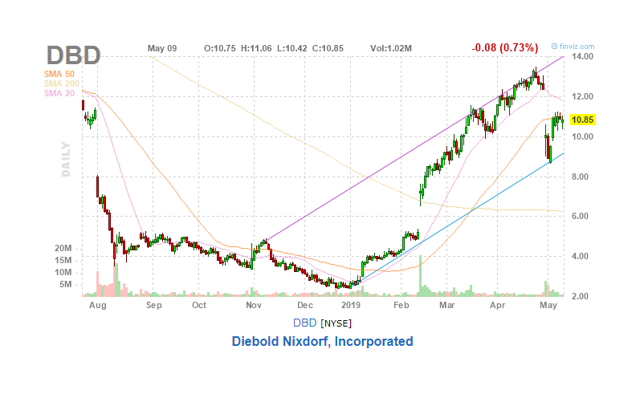Click the Apr month label
Viewport: 640px width, 394px height.
tap(498, 305)
